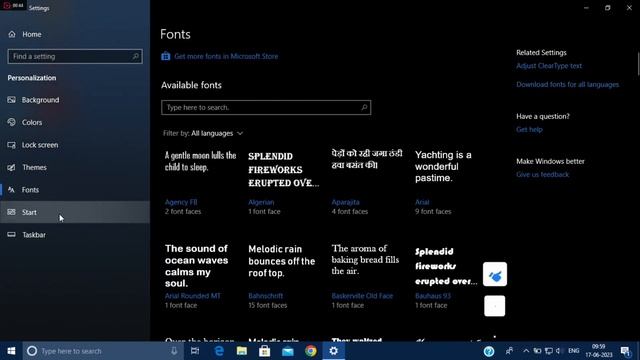640x360 pixels.
Task: Click the Settings gear in taskbar
Action: point(333,351)
